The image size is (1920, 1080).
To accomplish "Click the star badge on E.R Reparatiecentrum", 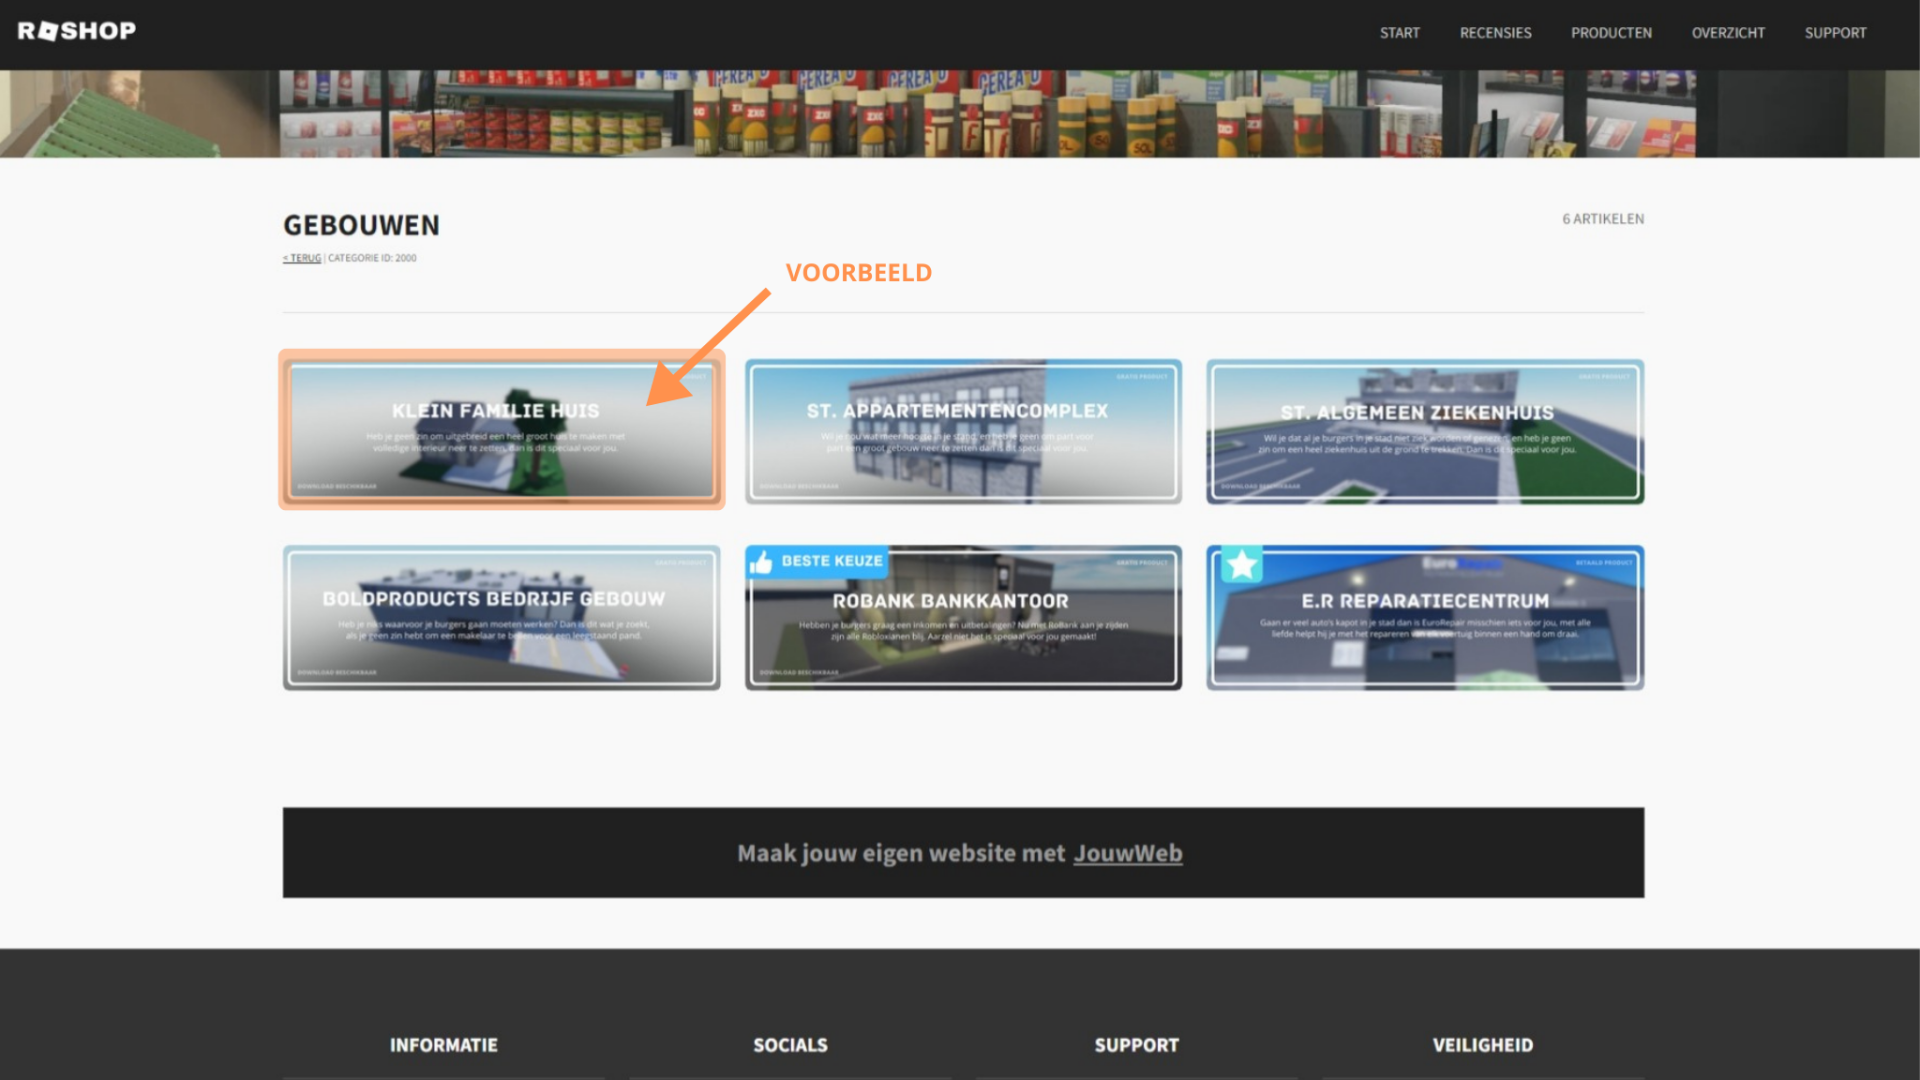I will [1242, 565].
